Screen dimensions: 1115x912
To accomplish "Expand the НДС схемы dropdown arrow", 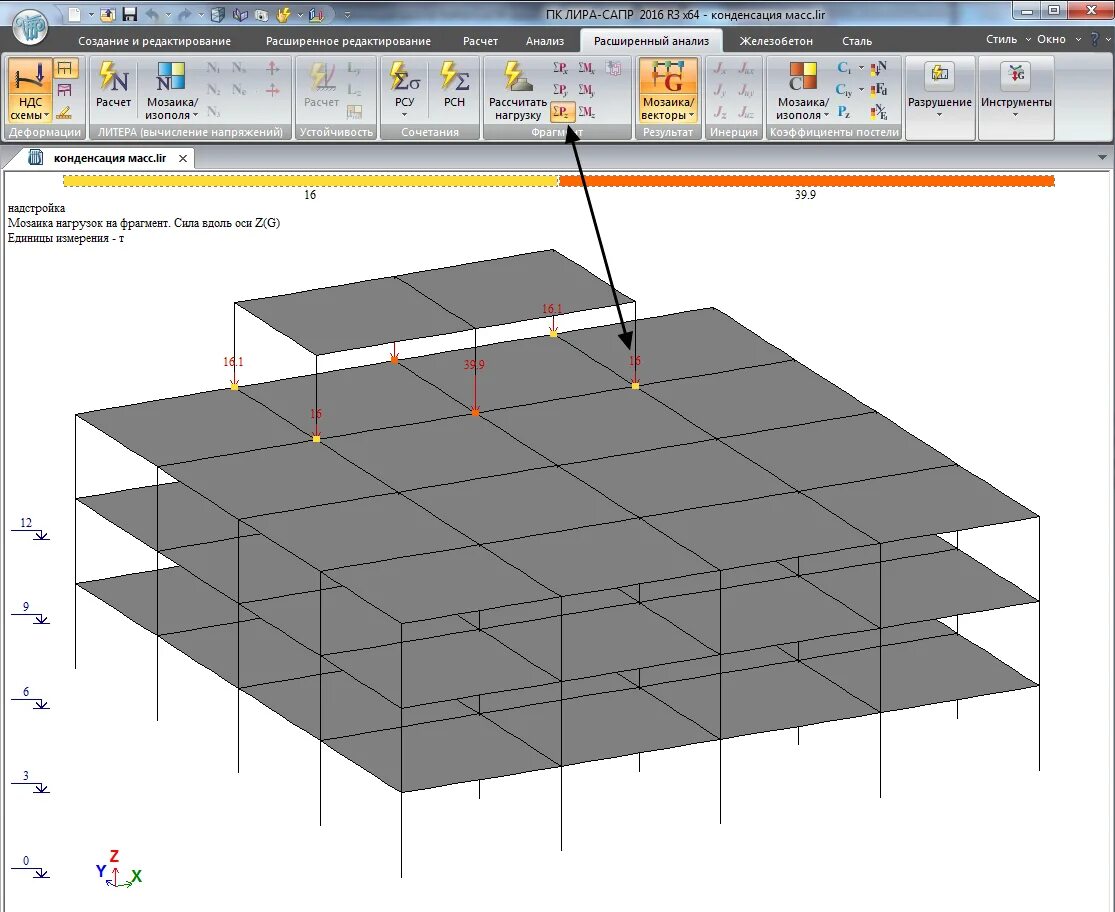I will 46,115.
